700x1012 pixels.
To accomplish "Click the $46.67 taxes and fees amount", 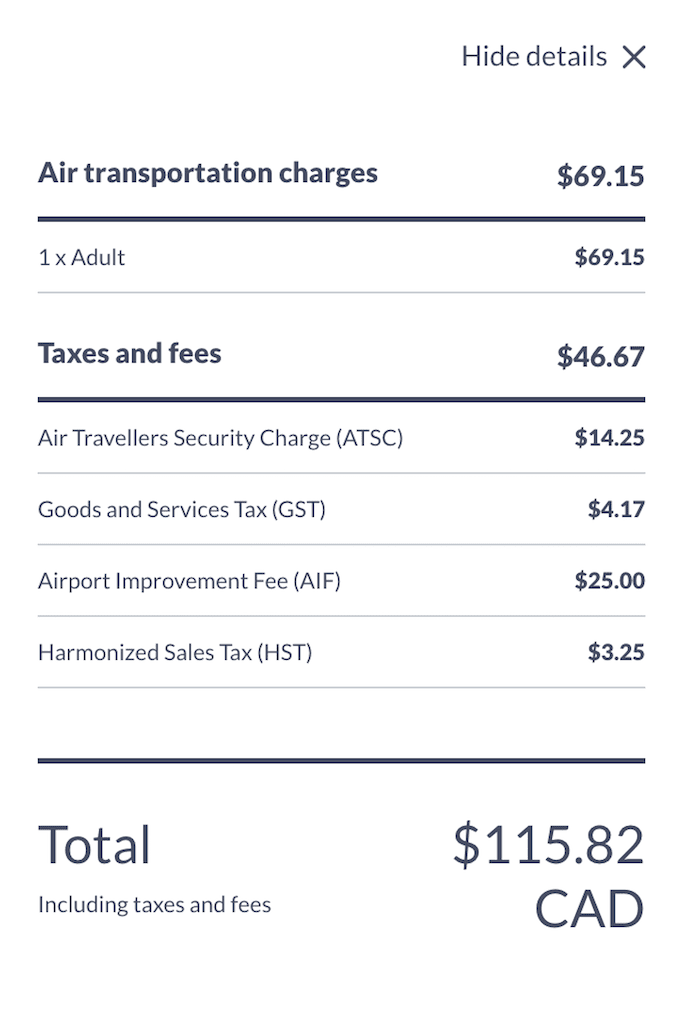I will click(x=601, y=356).
